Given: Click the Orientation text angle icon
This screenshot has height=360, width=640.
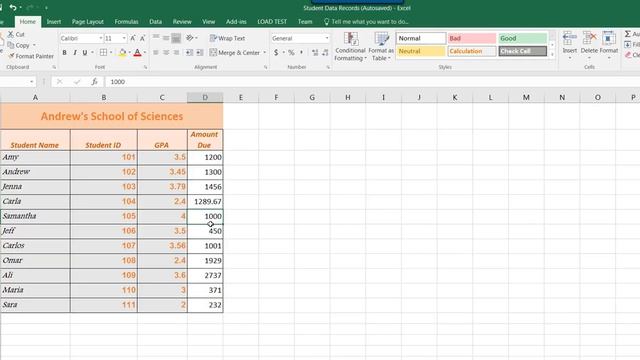Looking at the screenshot, I should pos(190,38).
